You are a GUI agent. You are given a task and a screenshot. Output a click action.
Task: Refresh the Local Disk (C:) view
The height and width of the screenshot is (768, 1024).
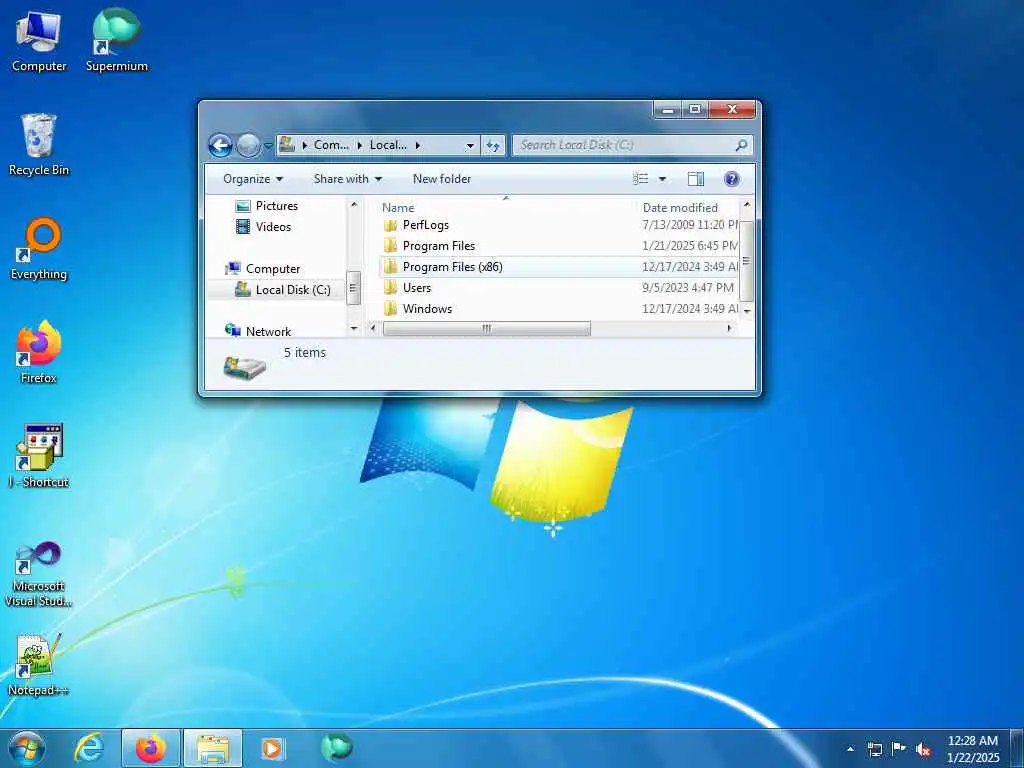(x=493, y=145)
